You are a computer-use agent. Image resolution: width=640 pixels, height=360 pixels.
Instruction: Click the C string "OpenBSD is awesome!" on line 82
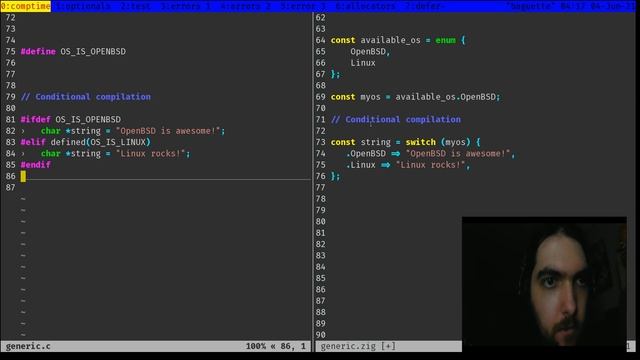coord(168,131)
